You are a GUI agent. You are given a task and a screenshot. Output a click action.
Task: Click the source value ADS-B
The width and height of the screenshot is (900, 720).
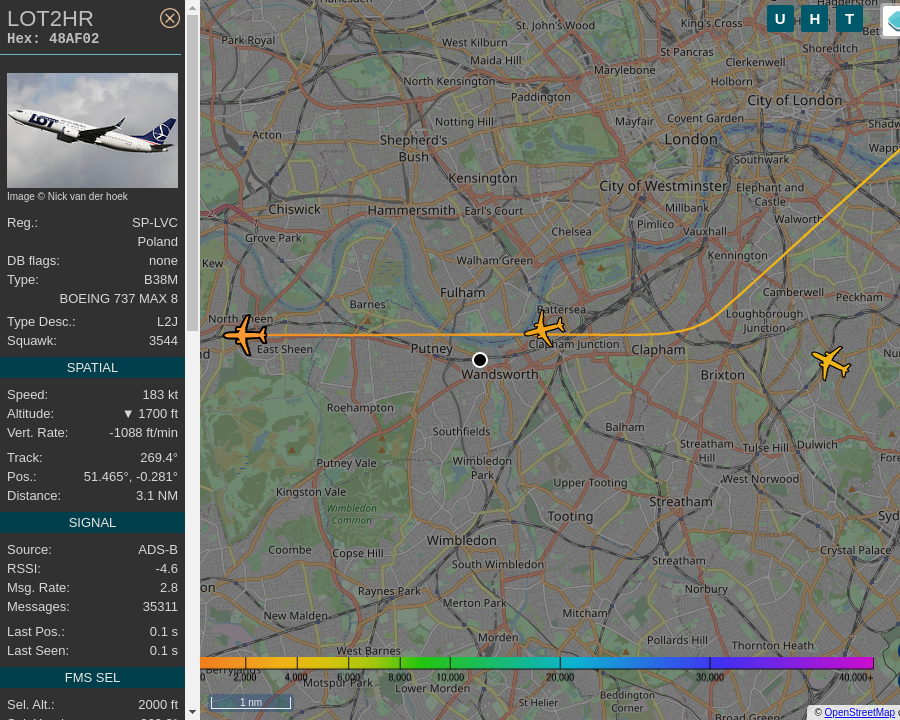158,549
